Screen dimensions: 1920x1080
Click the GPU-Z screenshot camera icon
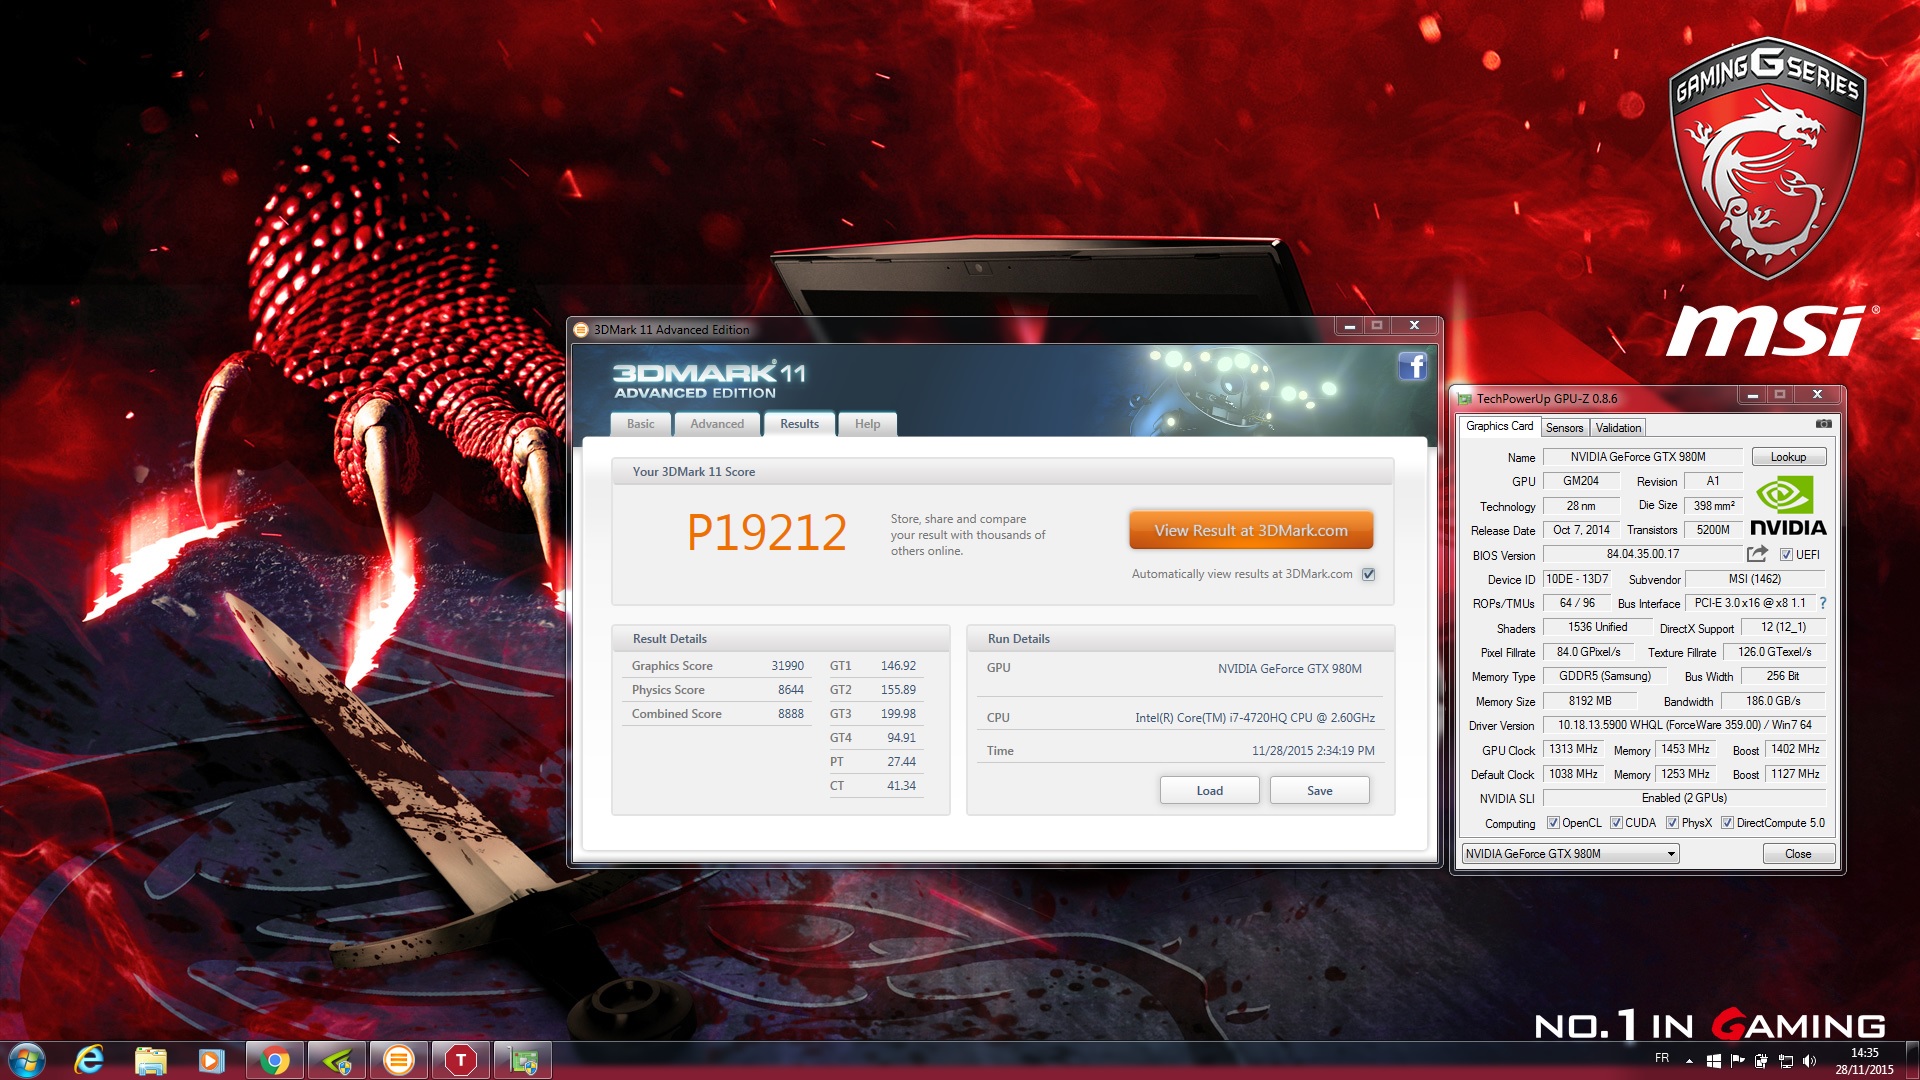[1824, 424]
